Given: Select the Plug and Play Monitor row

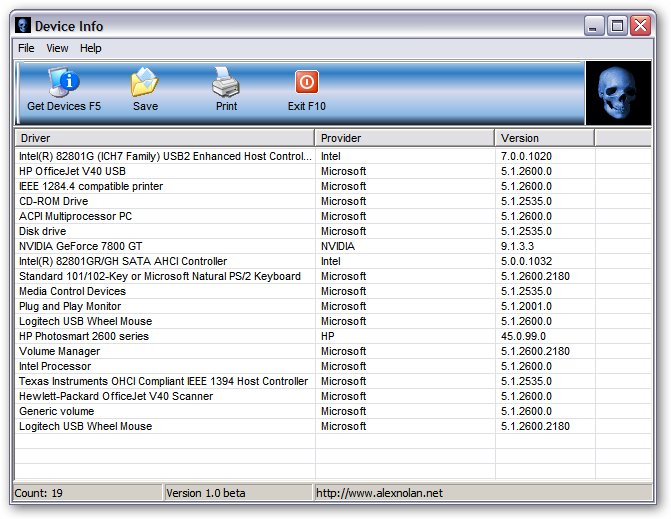Looking at the screenshot, I should click(333, 306).
